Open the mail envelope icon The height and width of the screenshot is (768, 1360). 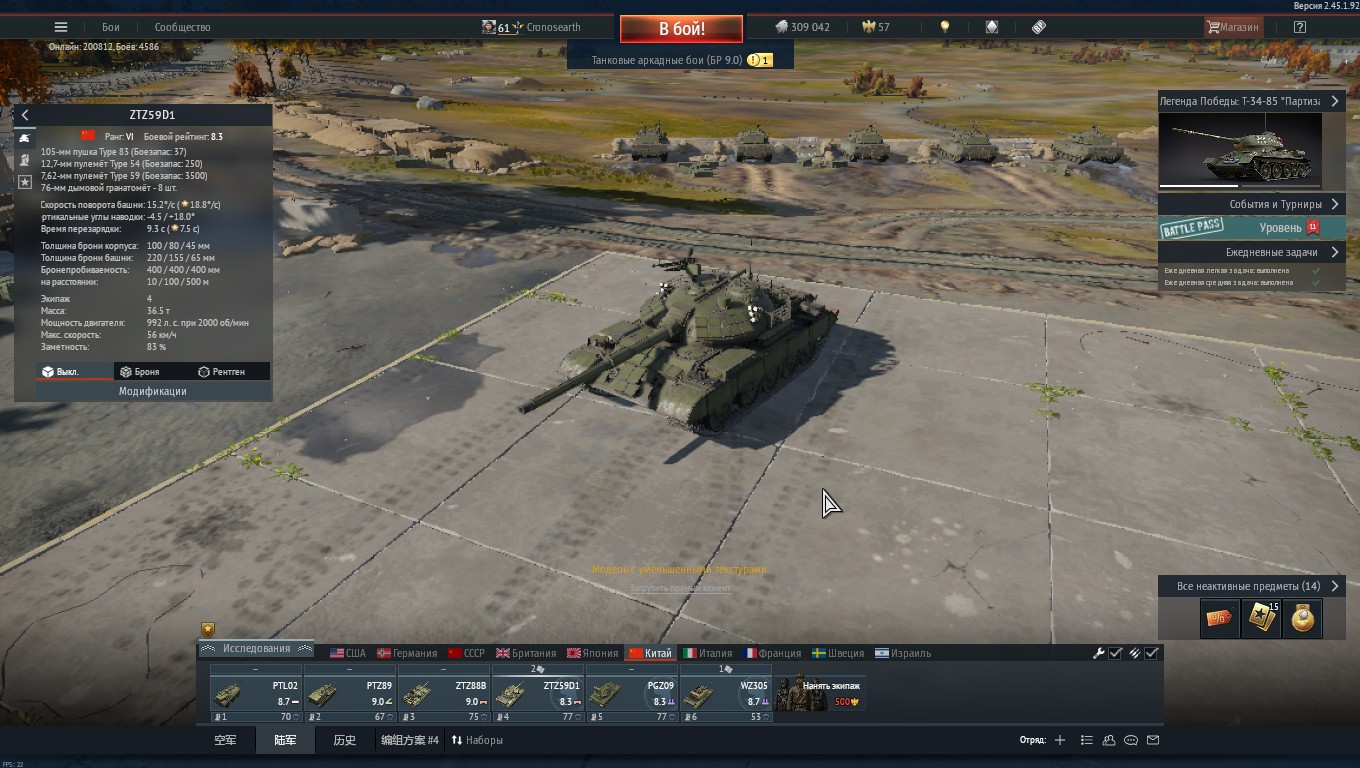(1153, 740)
